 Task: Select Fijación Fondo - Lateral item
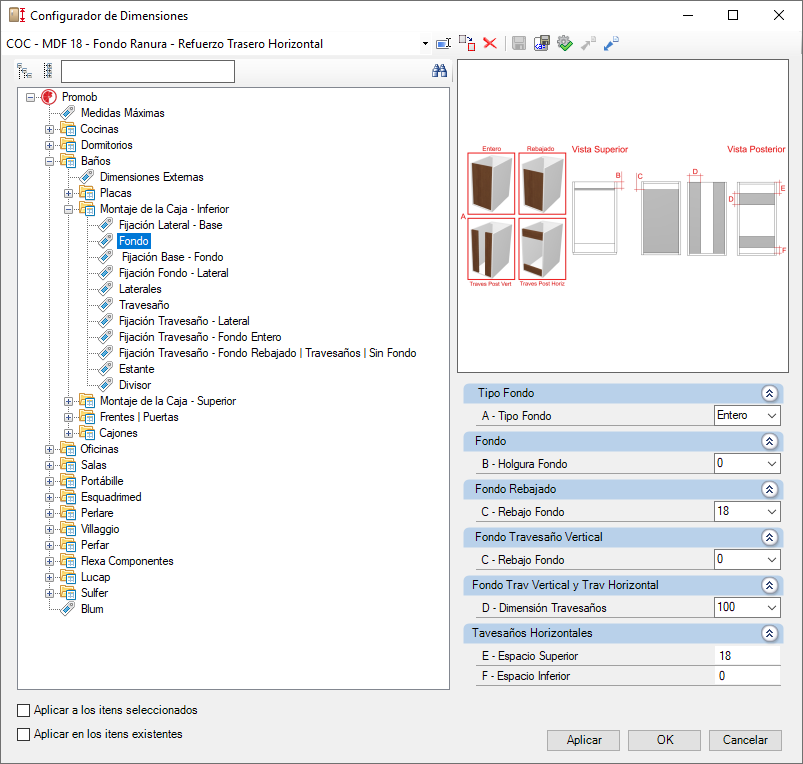tap(173, 273)
